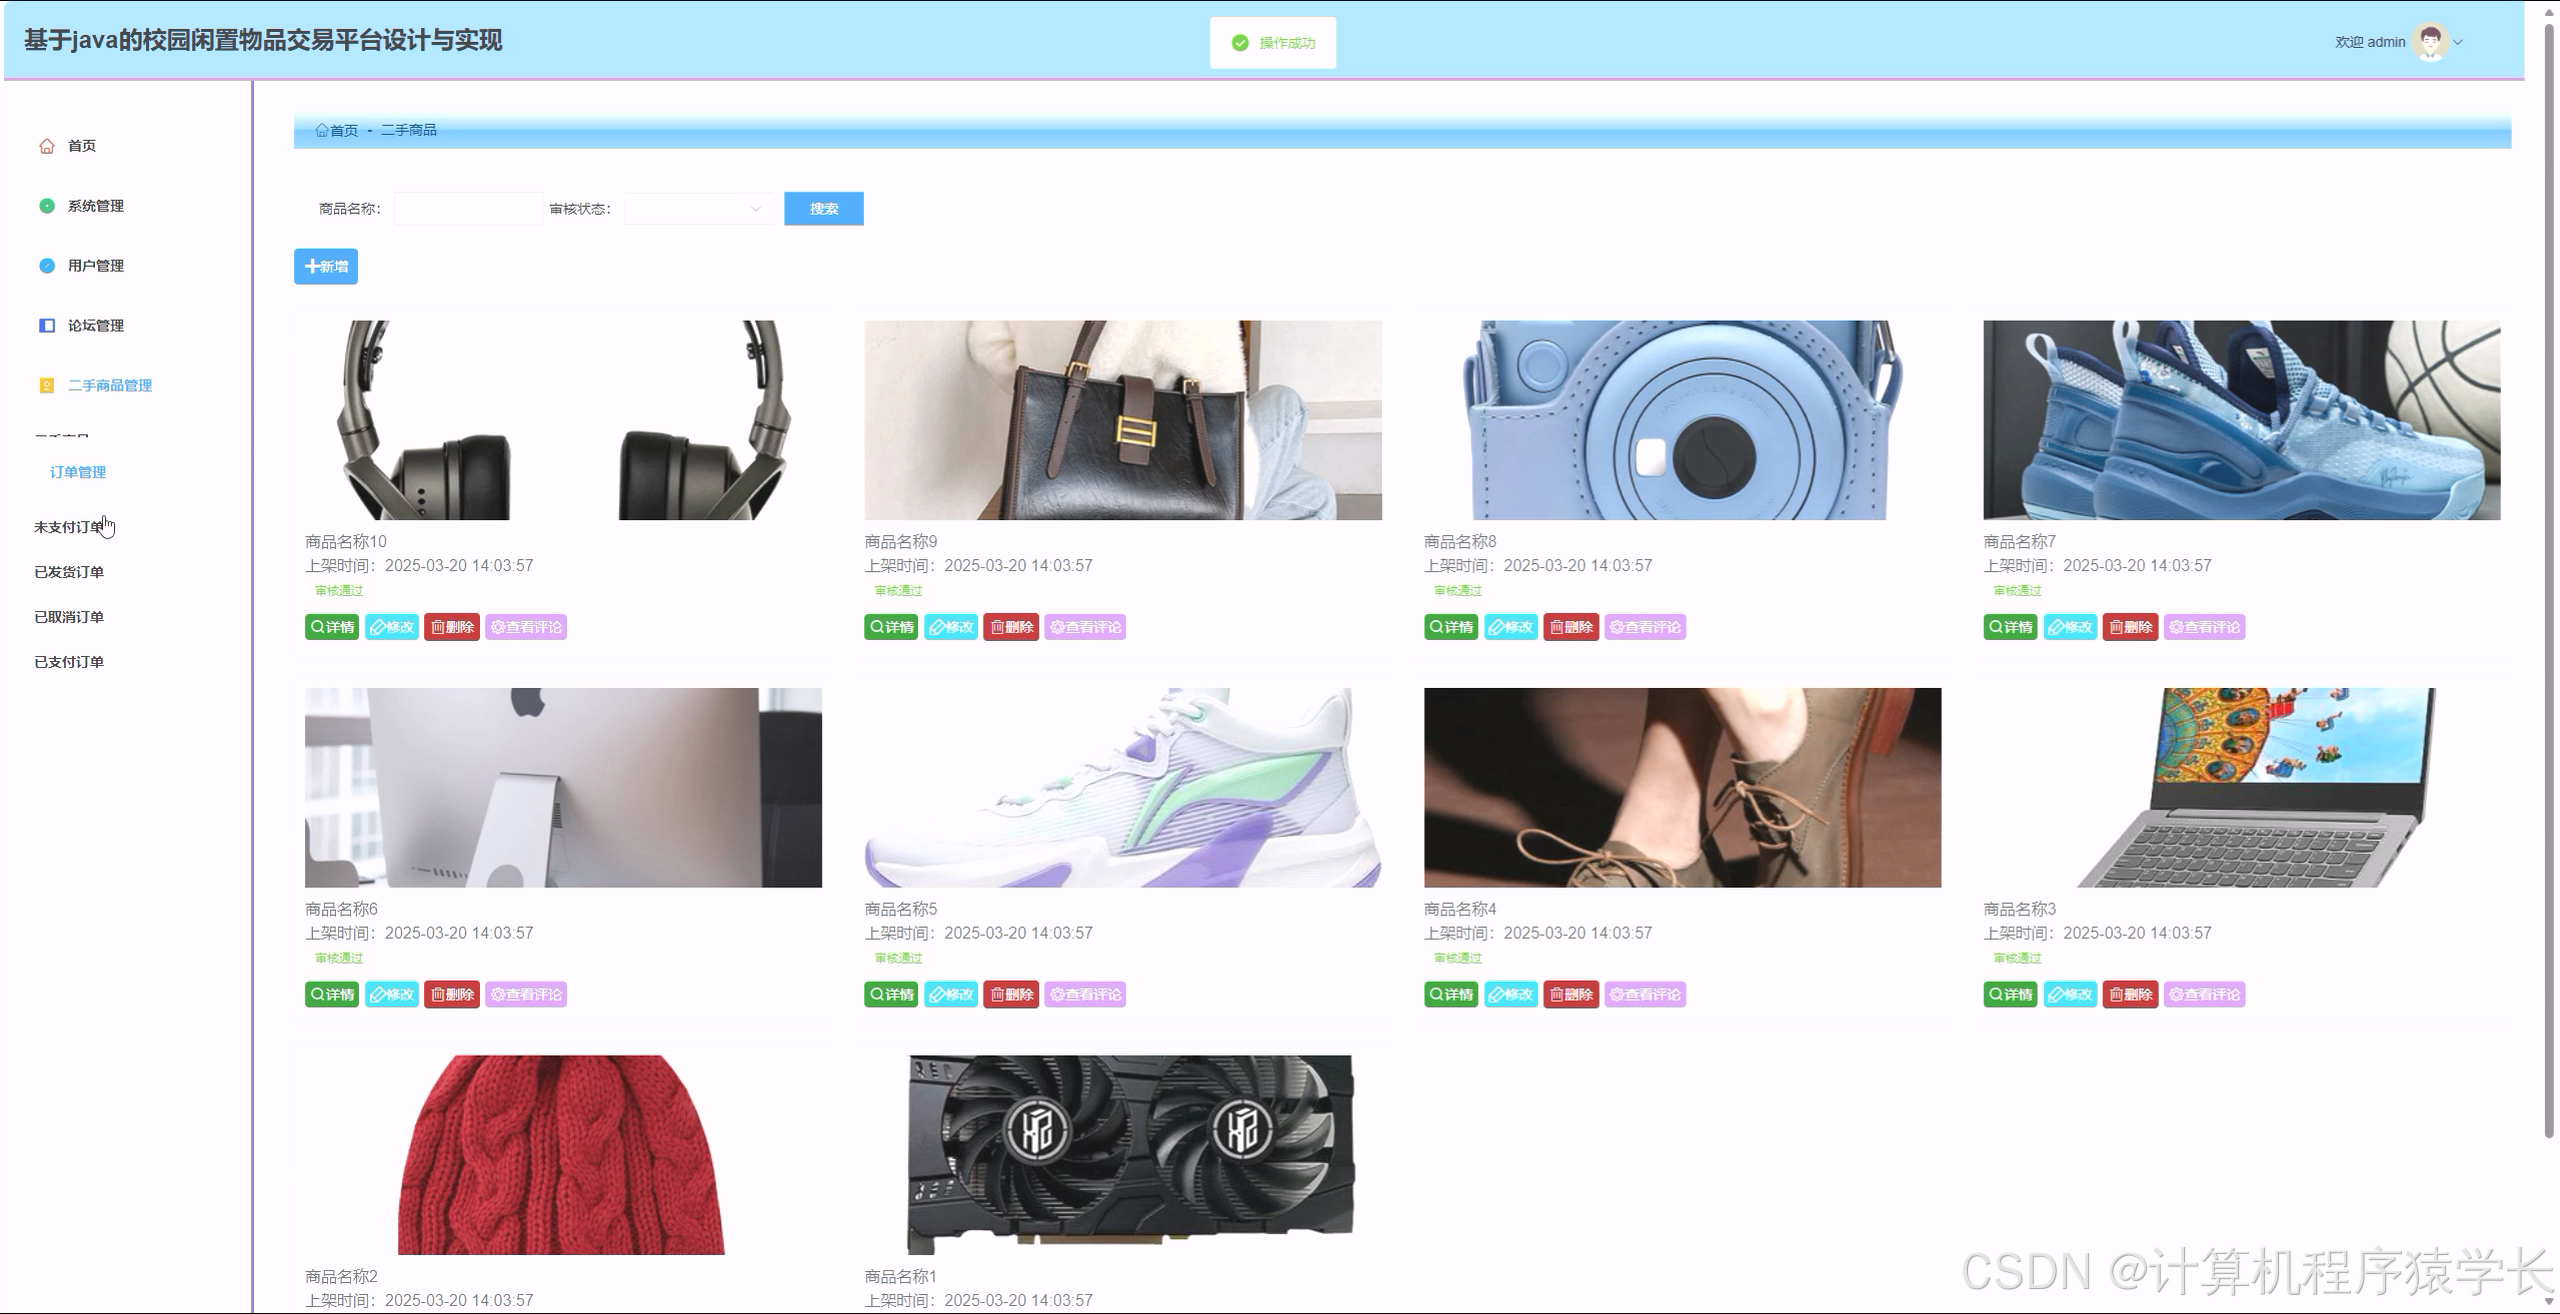Select 已发货订单 menu item
Image resolution: width=2560 pixels, height=1314 pixels.
pos(69,572)
